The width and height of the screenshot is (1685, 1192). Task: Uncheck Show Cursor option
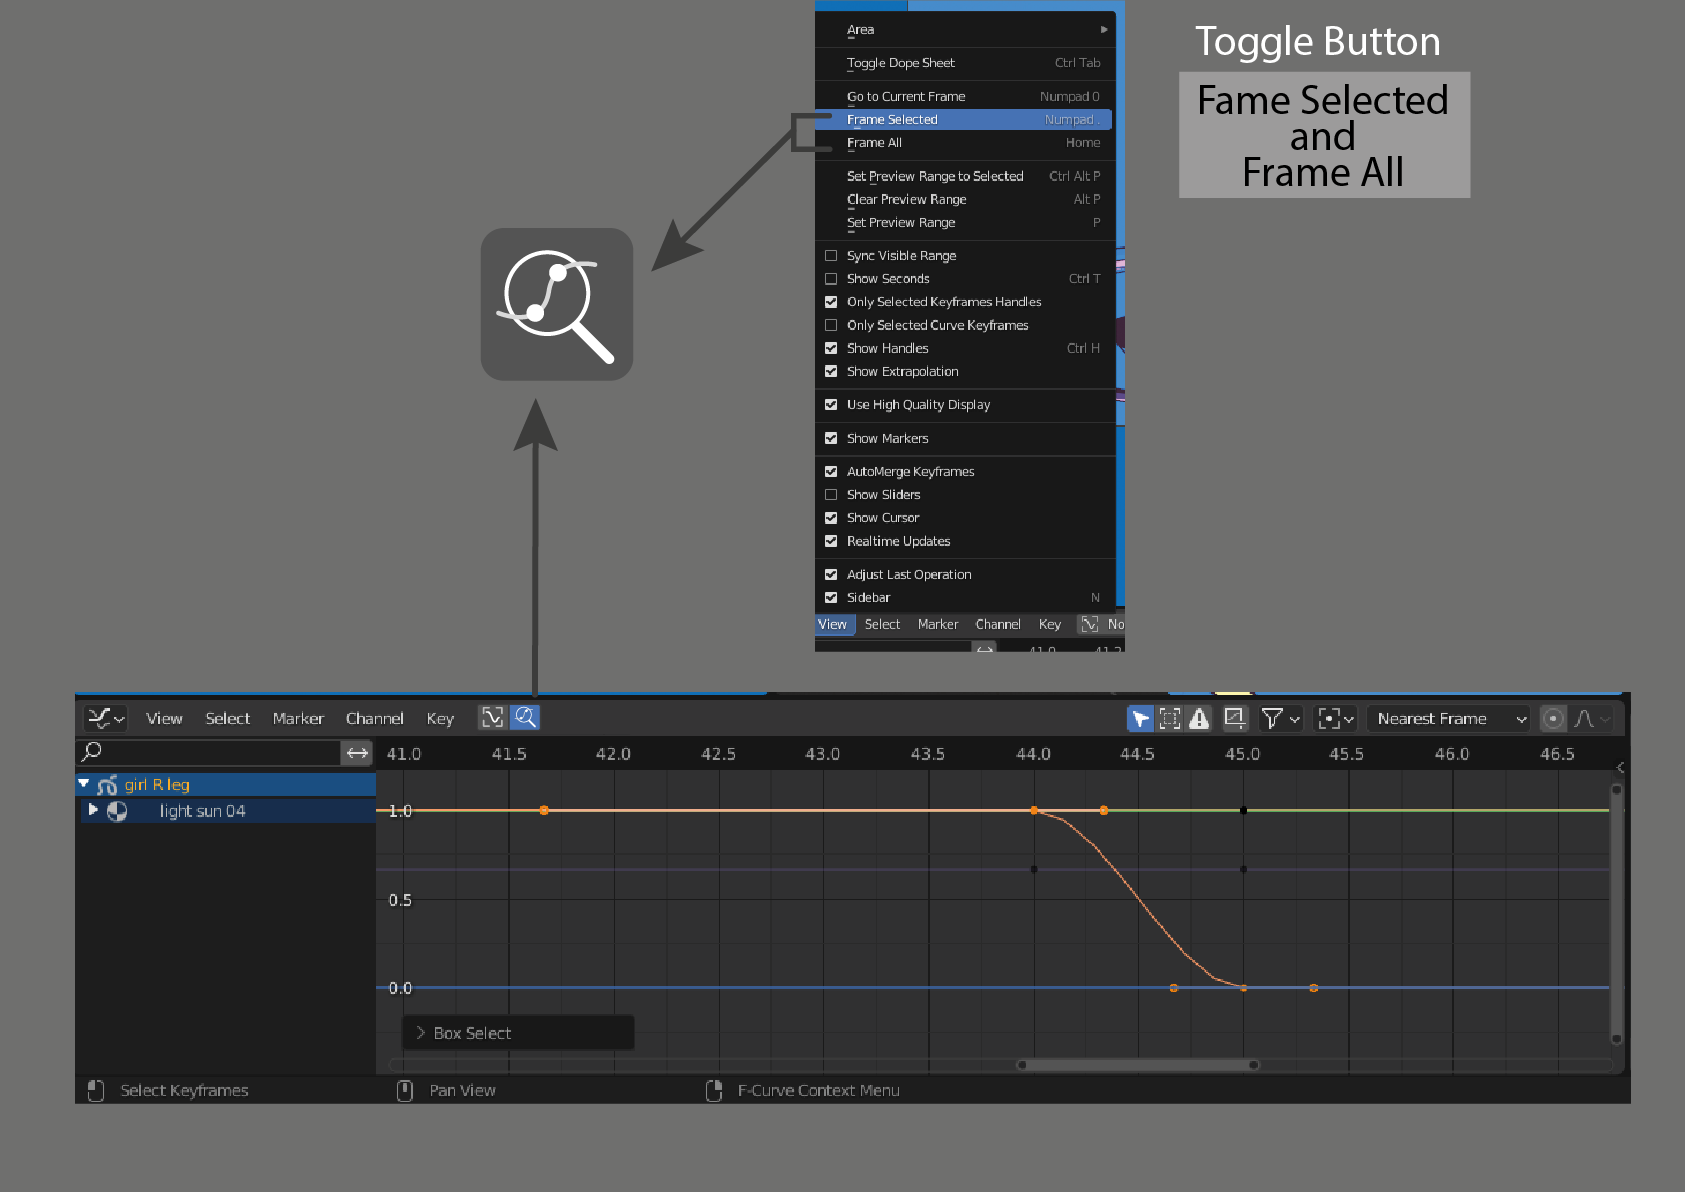click(831, 518)
